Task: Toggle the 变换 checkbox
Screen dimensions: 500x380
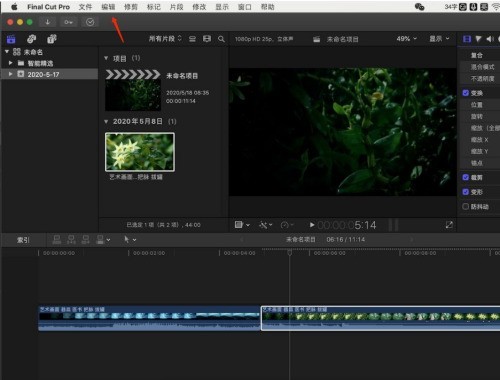Action: (x=466, y=93)
